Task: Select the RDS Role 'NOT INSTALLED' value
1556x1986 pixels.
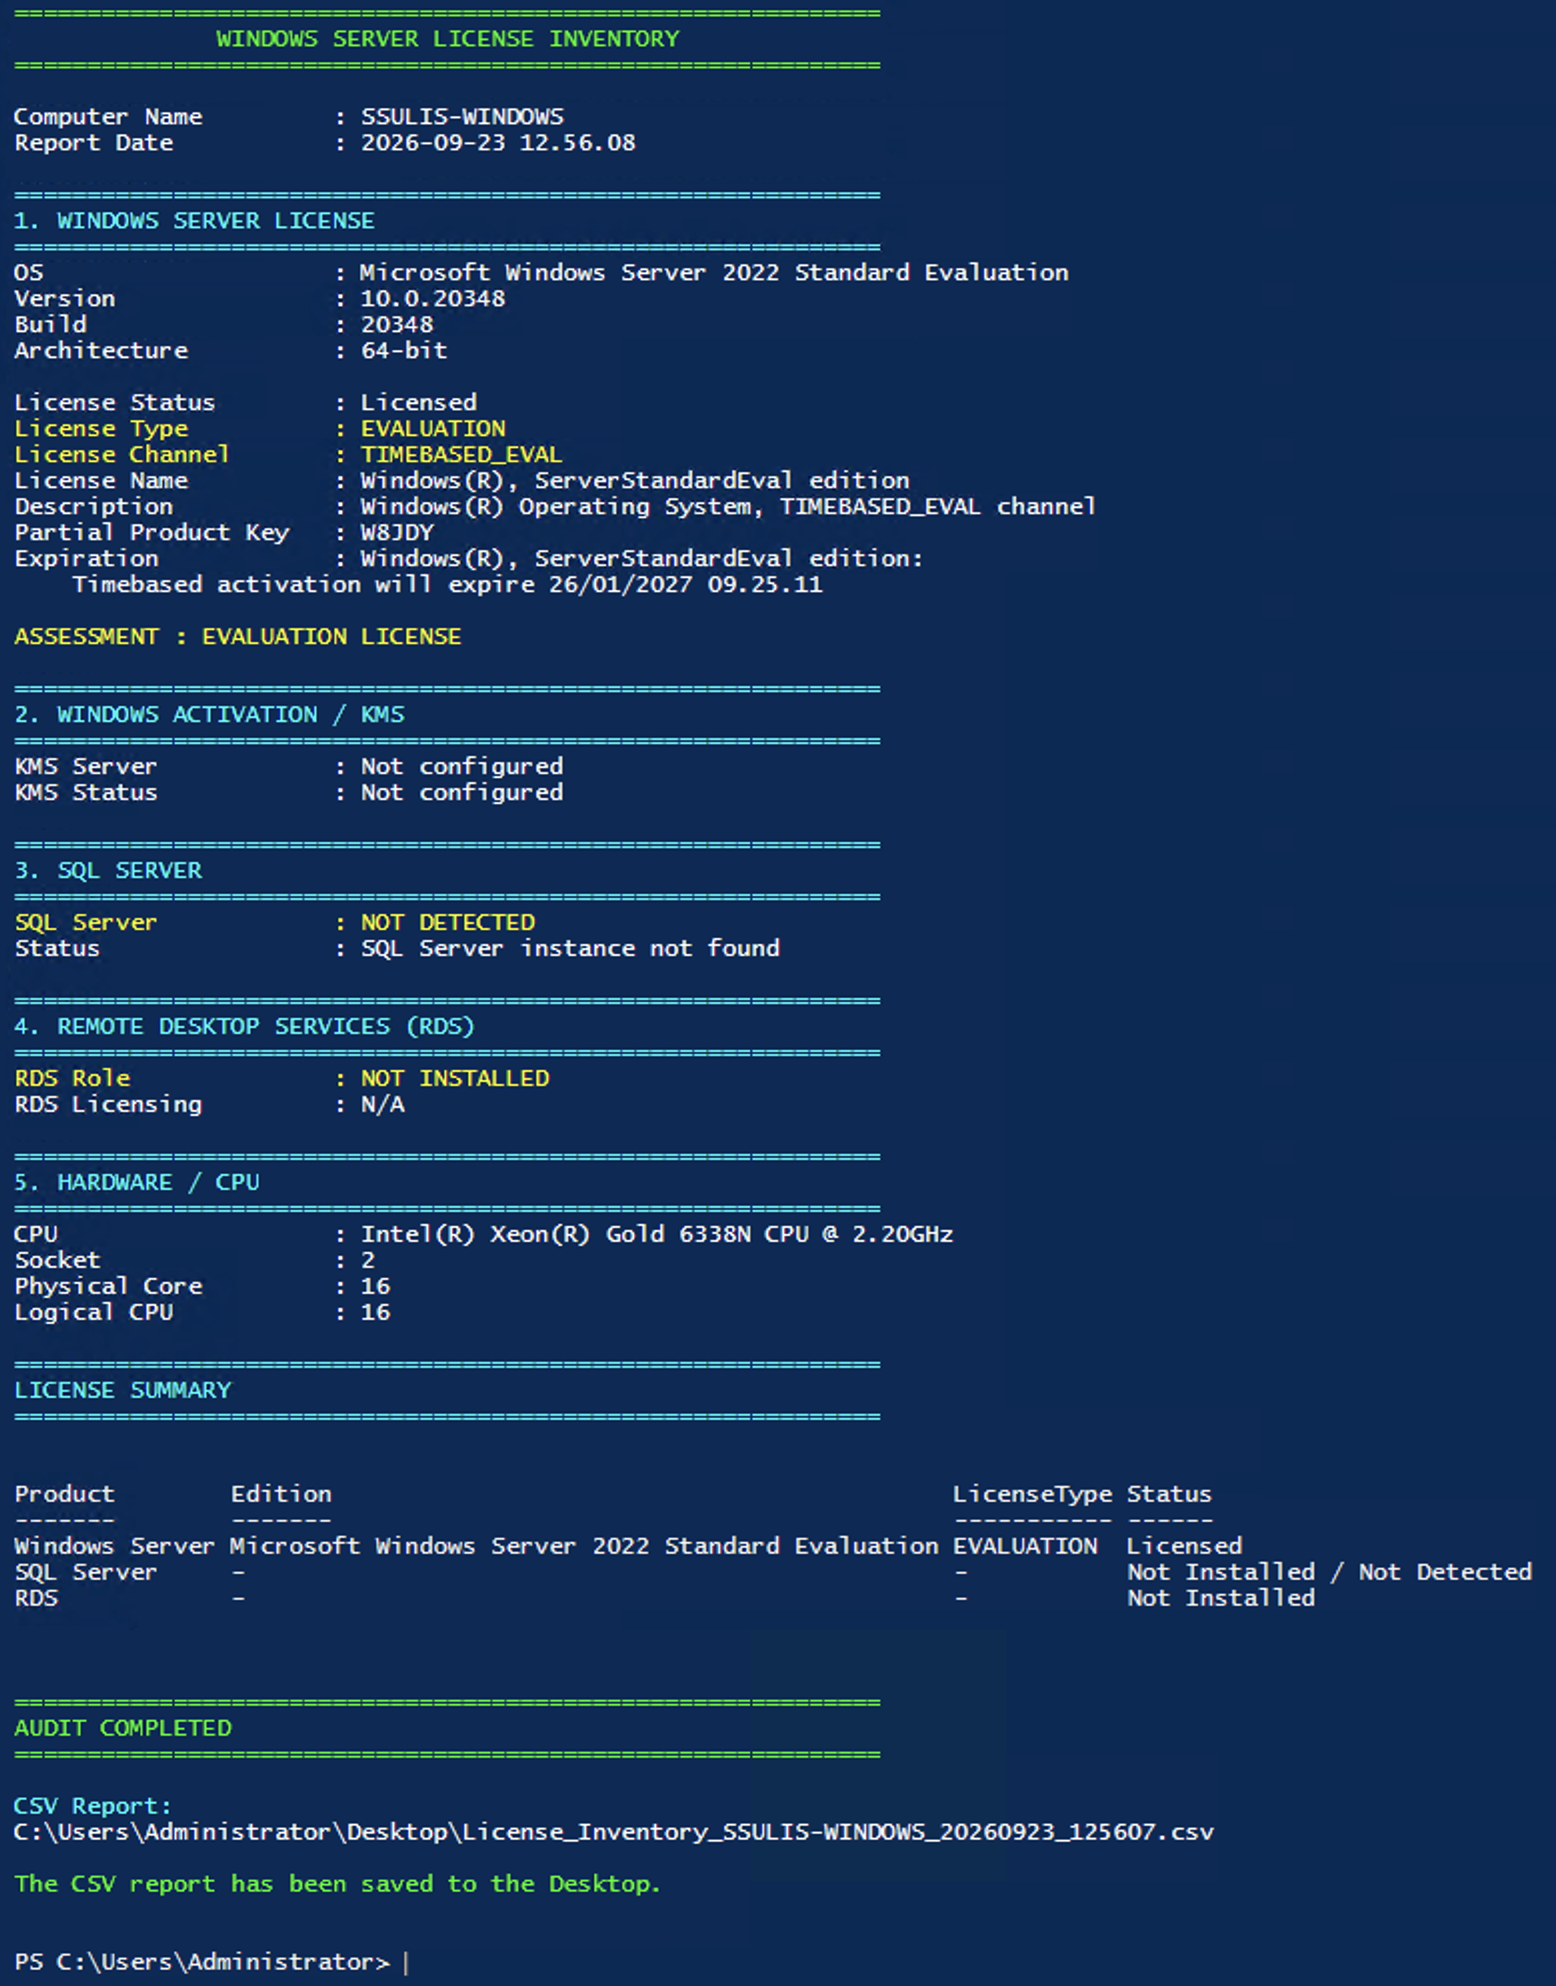Action: point(455,1079)
